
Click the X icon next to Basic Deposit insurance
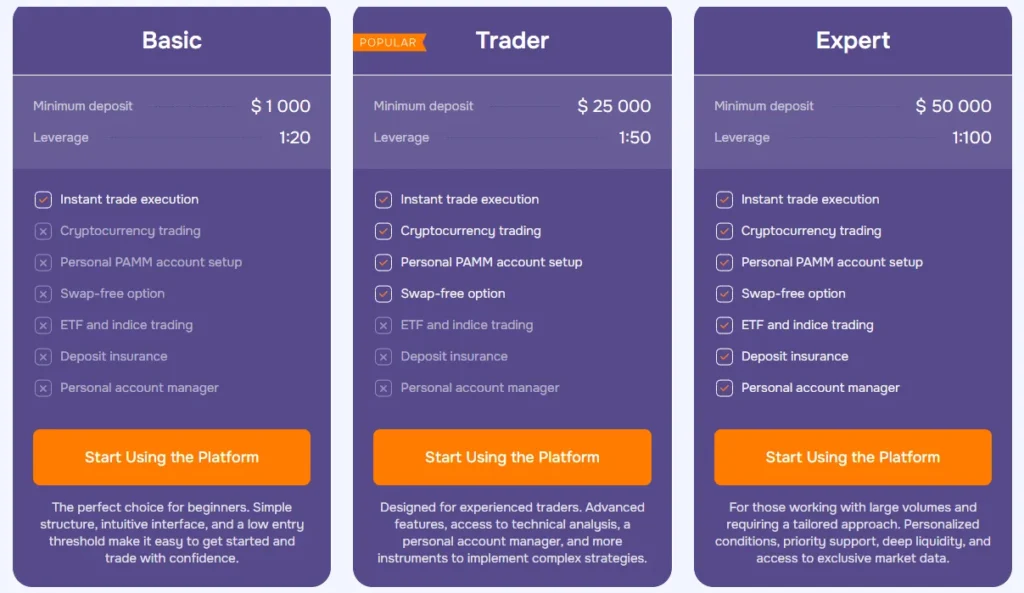click(43, 357)
